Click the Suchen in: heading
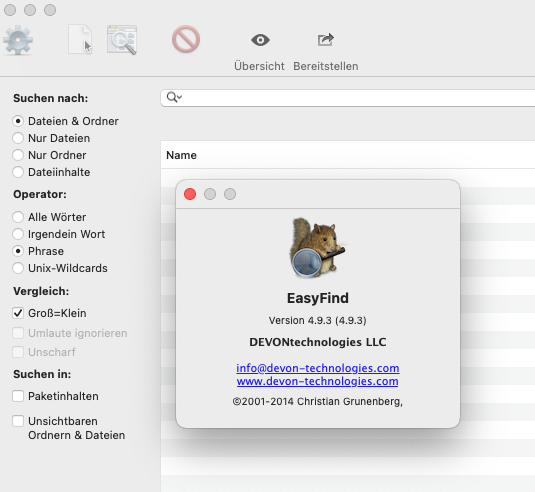Image resolution: width=535 pixels, height=492 pixels. coord(42,374)
